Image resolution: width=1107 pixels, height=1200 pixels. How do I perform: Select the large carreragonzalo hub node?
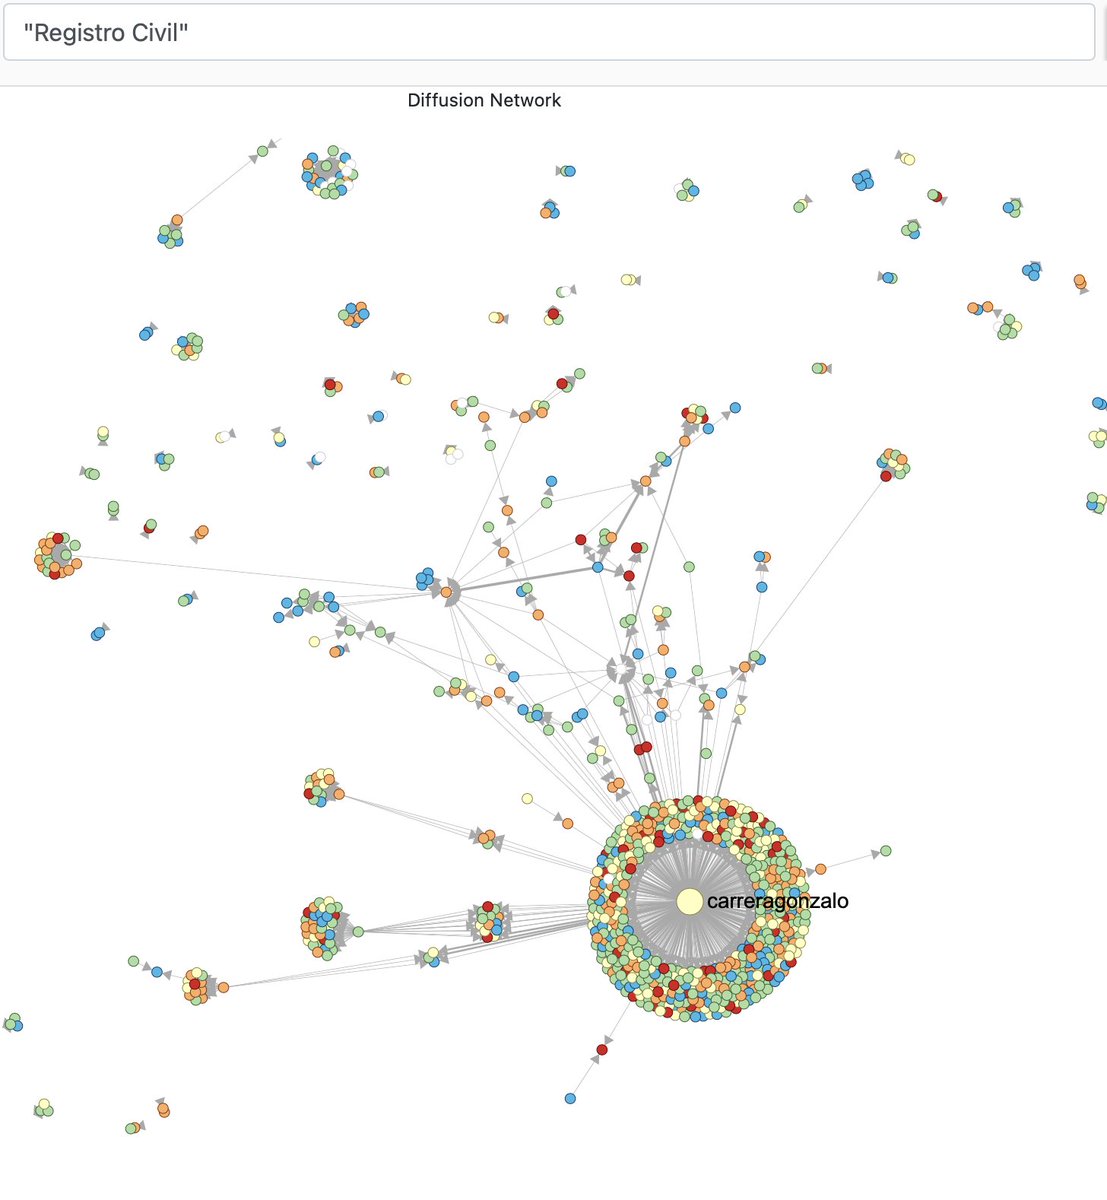pos(689,901)
